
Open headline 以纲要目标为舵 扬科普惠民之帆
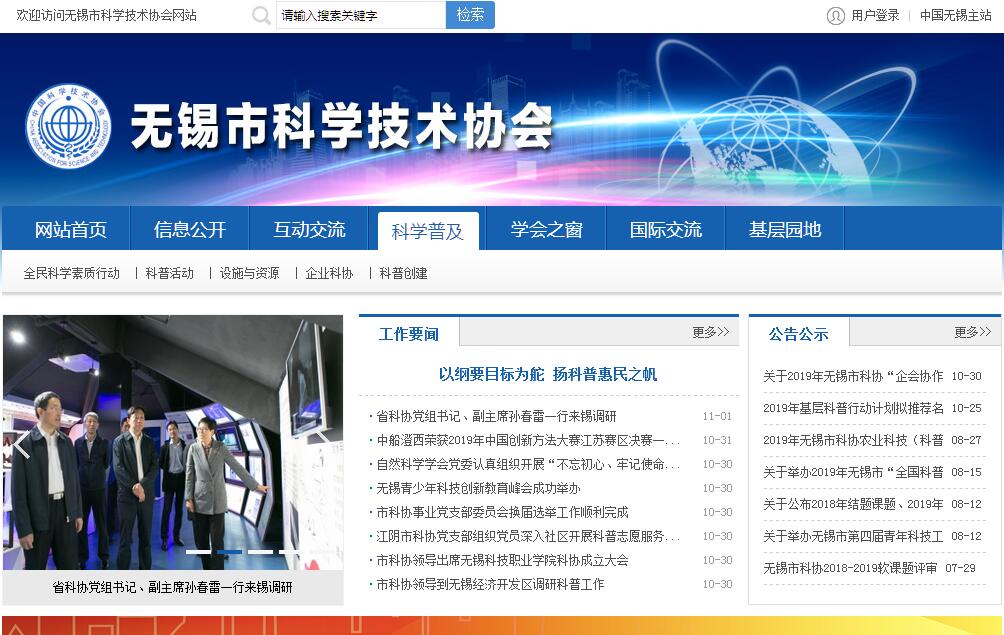pyautogui.click(x=548, y=375)
